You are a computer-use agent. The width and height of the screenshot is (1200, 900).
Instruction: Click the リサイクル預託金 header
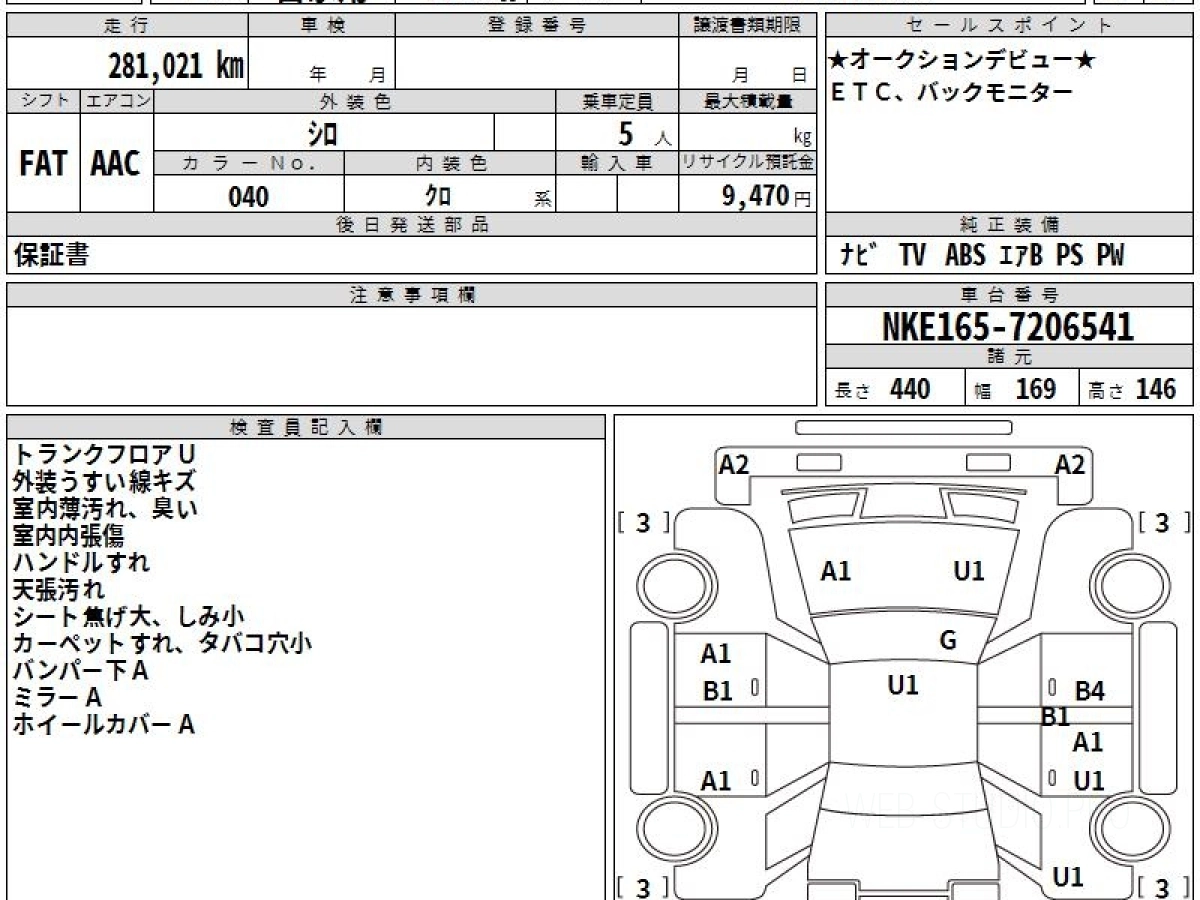(x=747, y=163)
